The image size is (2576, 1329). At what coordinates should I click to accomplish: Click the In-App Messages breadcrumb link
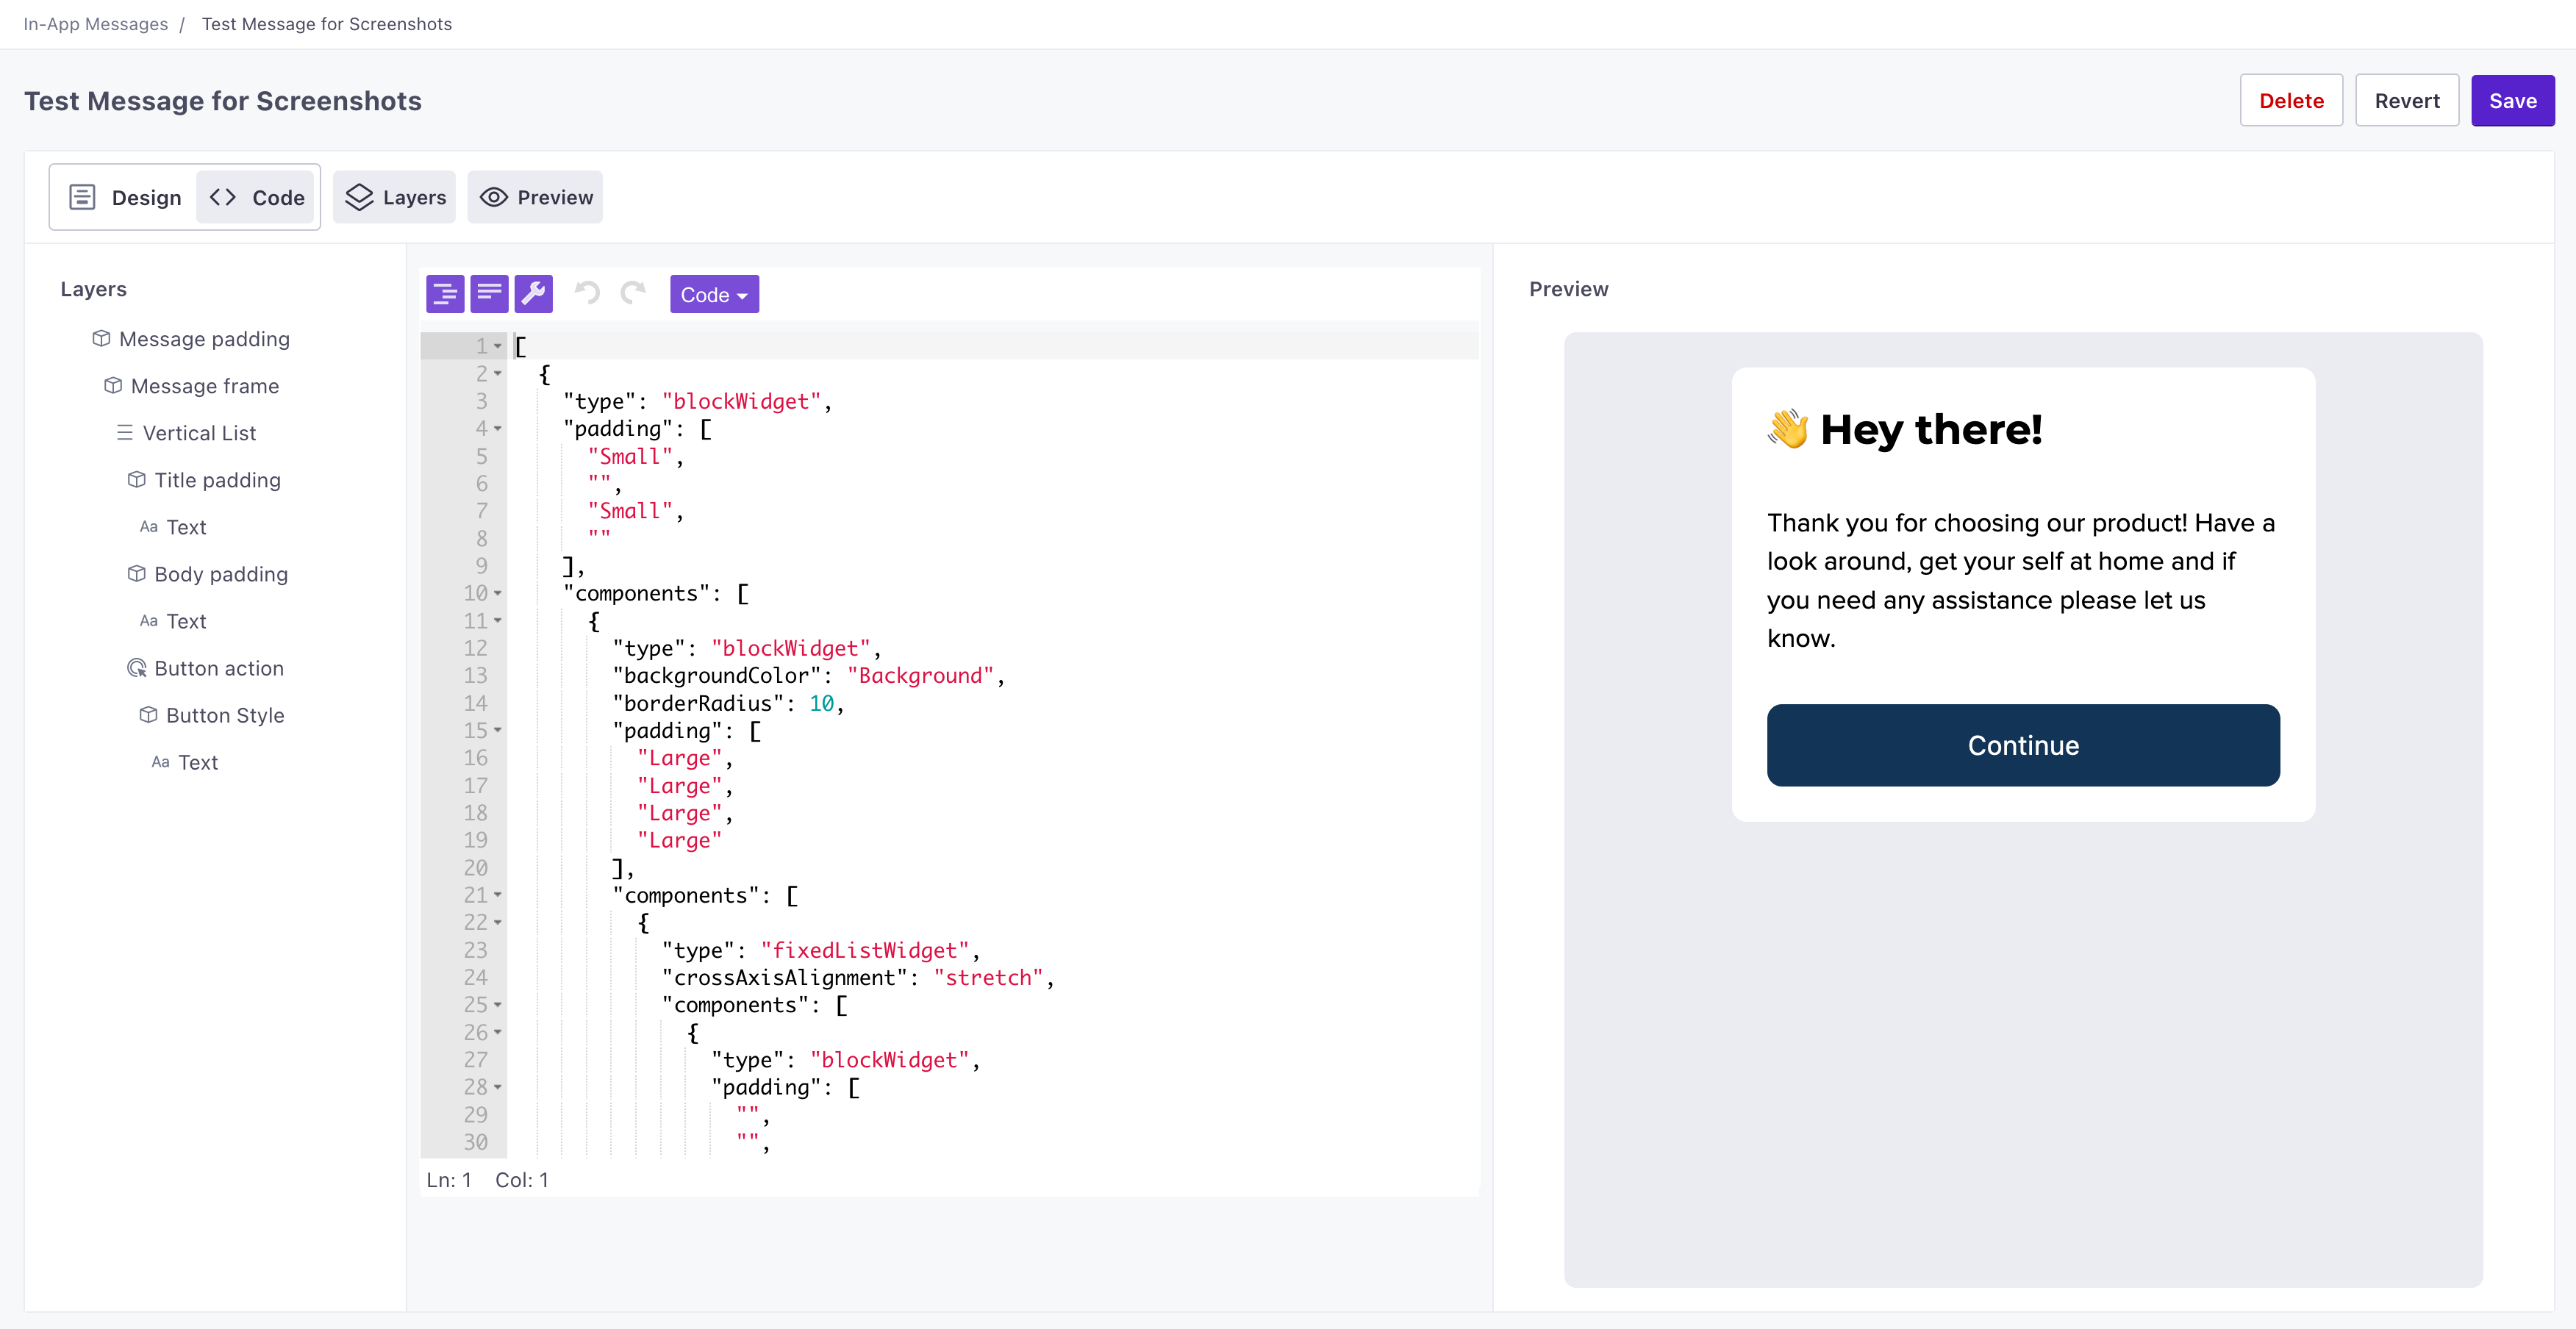pos(95,24)
